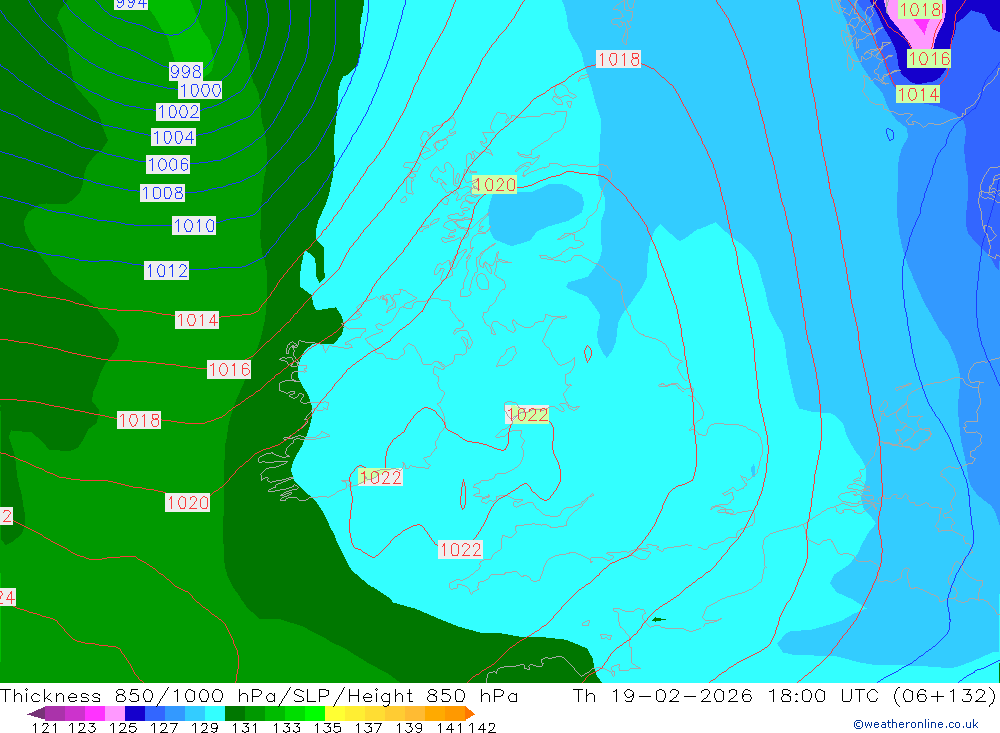Click the red 1020 label with white background
This screenshot has height=733, width=1000.
point(188,503)
